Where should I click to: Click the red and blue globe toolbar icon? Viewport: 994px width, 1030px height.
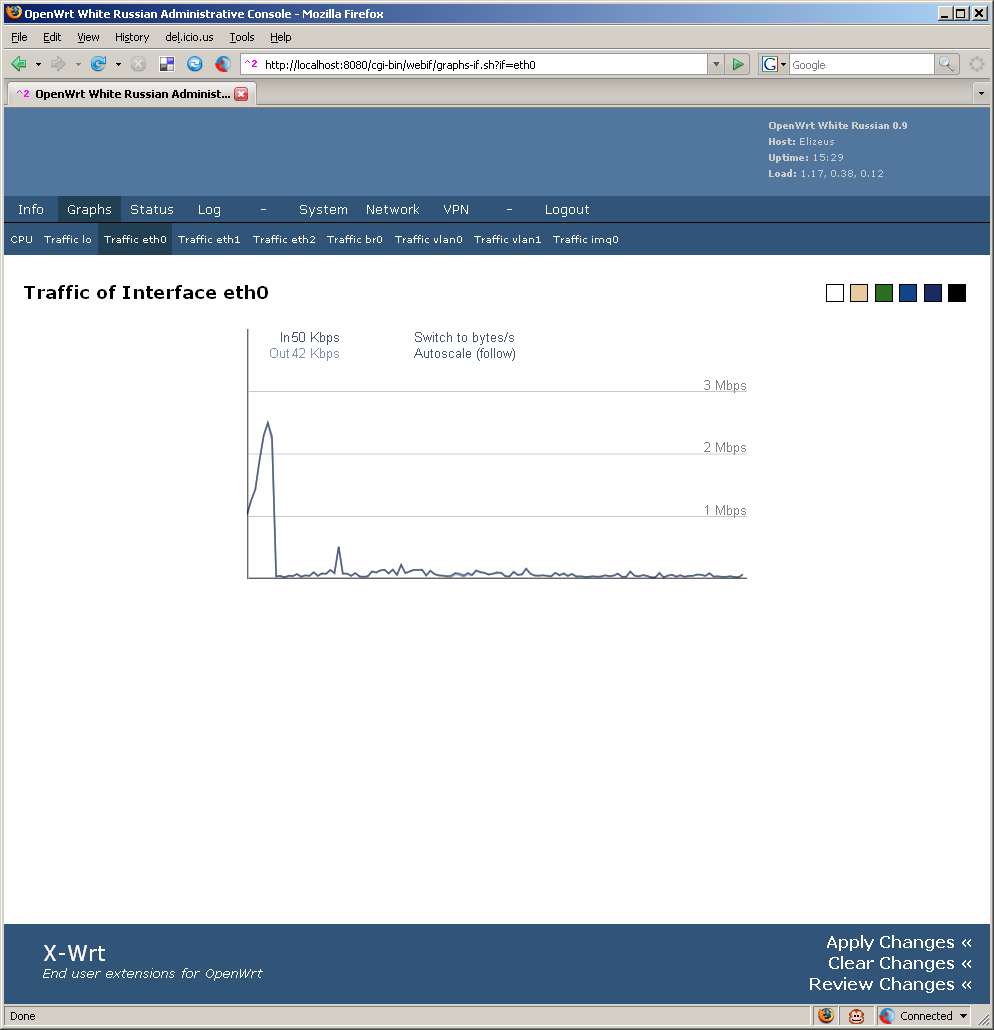tap(223, 64)
